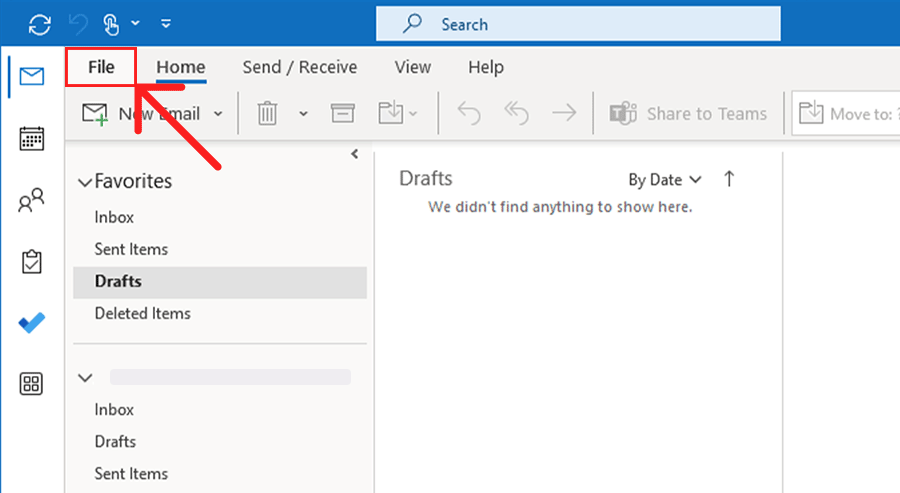
Task: Click the Move to: quick step
Action: click(846, 113)
